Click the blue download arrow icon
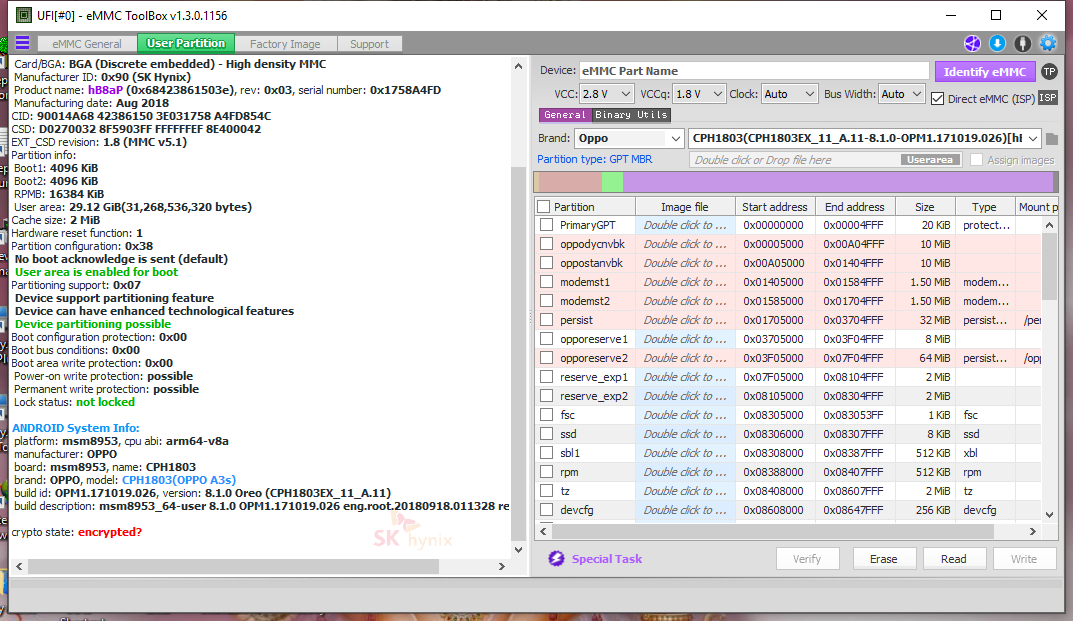Screen dimensions: 1073x621 (x=998, y=43)
